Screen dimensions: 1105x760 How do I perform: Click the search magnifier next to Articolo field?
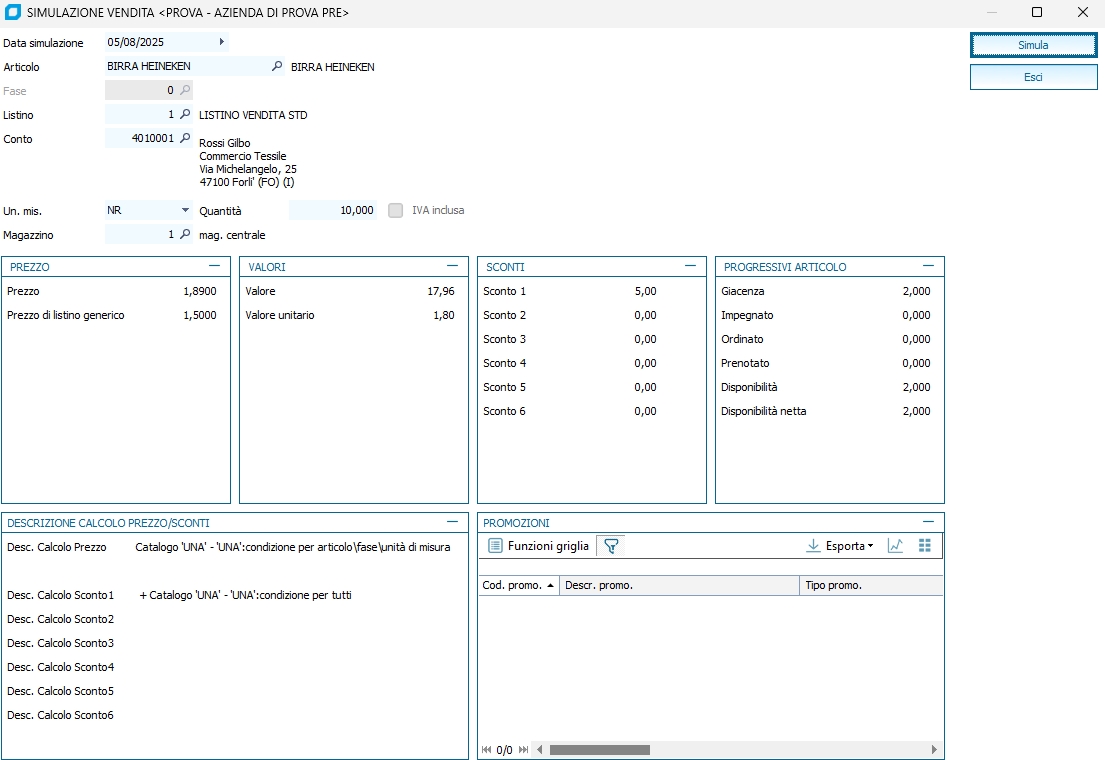[277, 66]
